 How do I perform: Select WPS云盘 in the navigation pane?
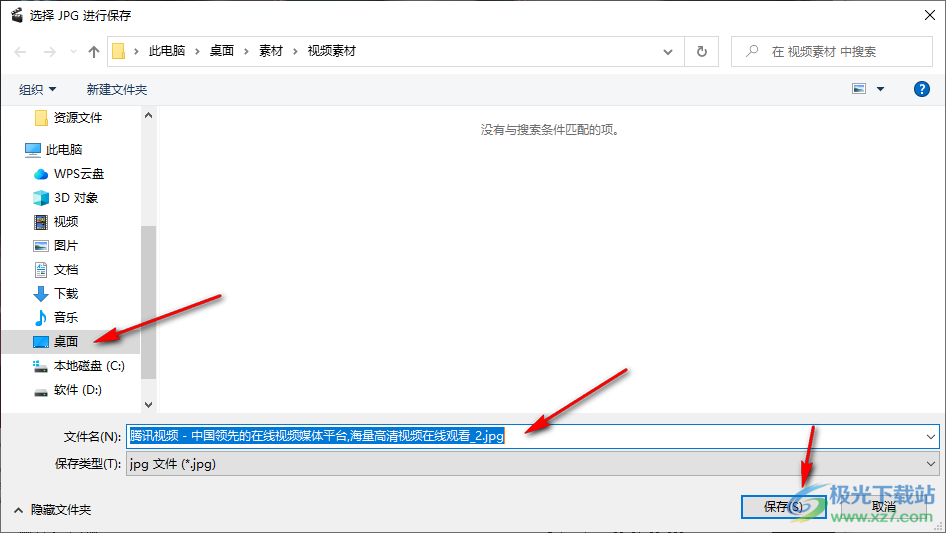[78, 174]
